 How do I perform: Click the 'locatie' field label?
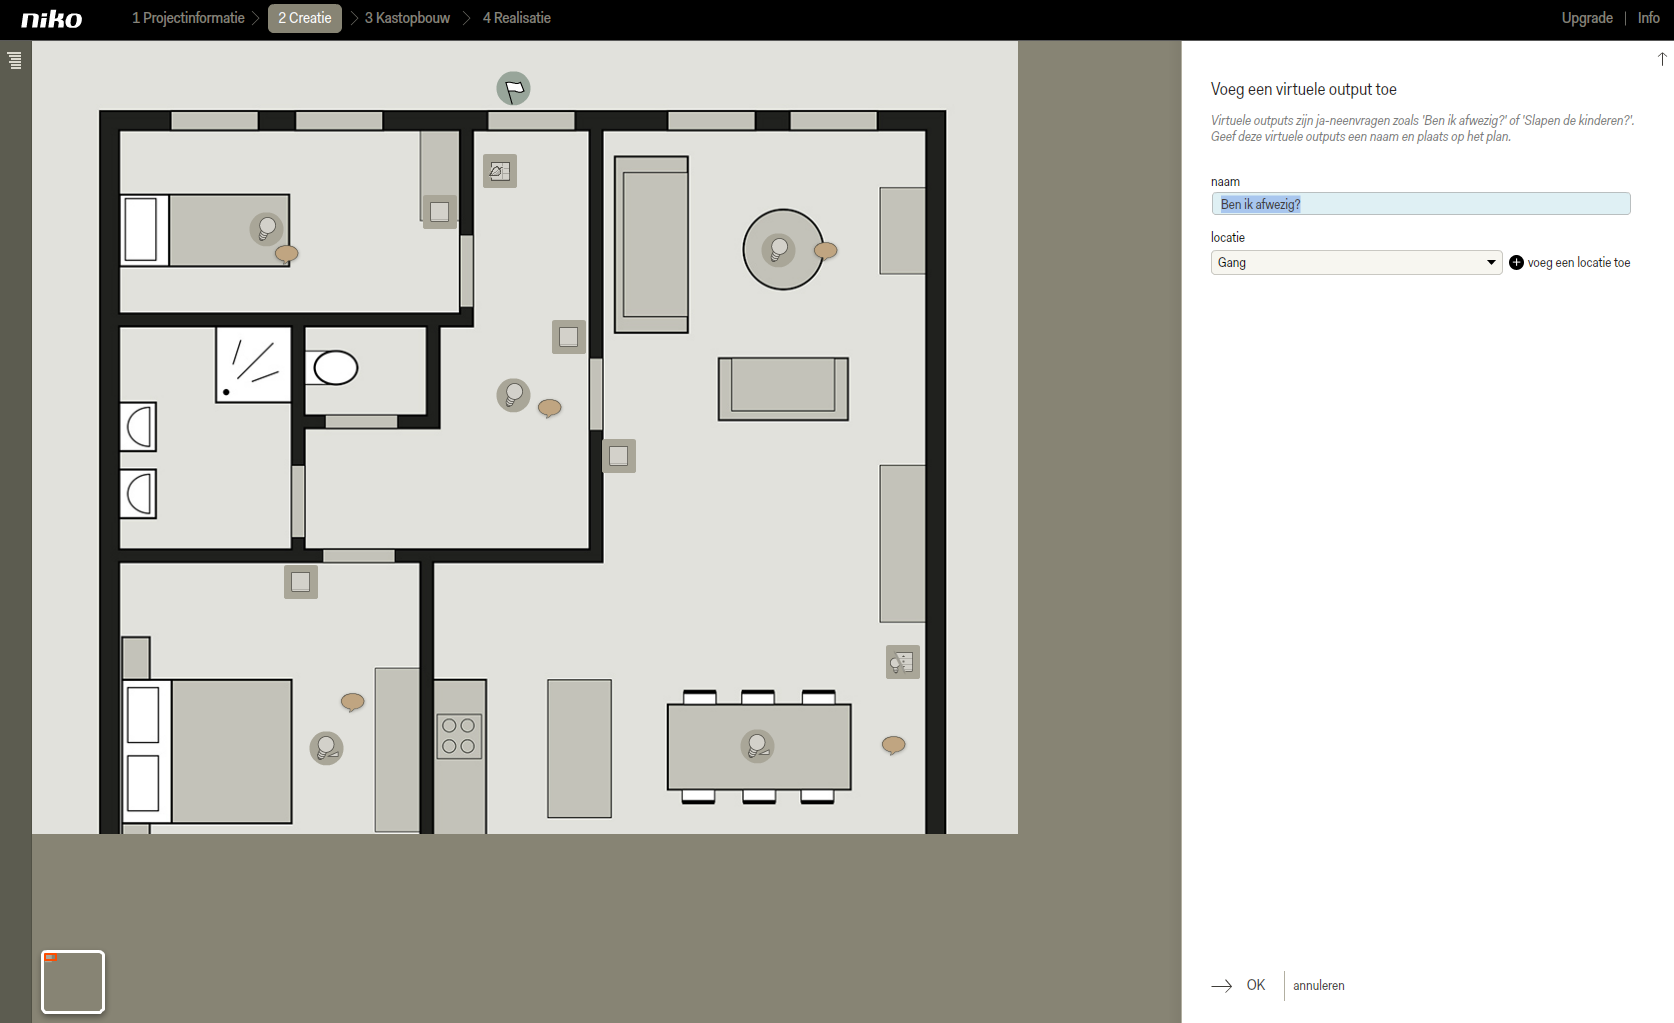point(1228,237)
